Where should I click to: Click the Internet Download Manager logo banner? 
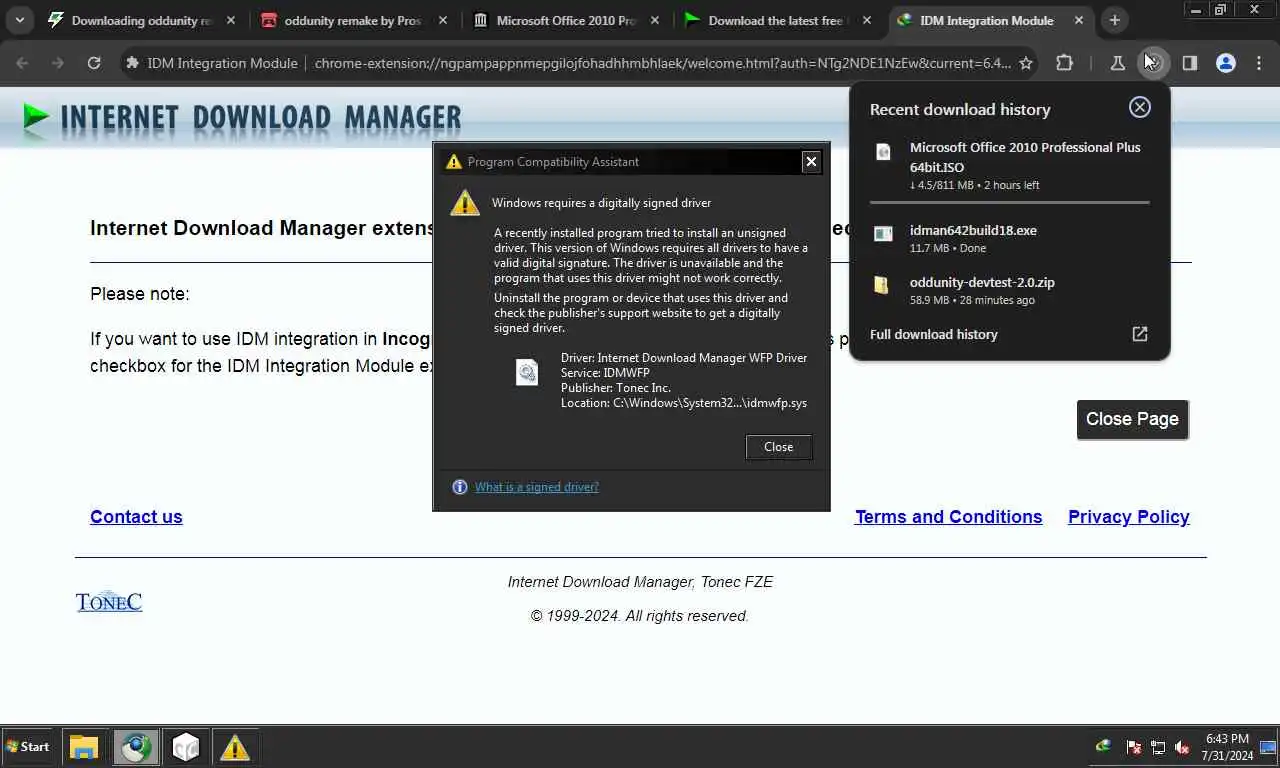[242, 118]
